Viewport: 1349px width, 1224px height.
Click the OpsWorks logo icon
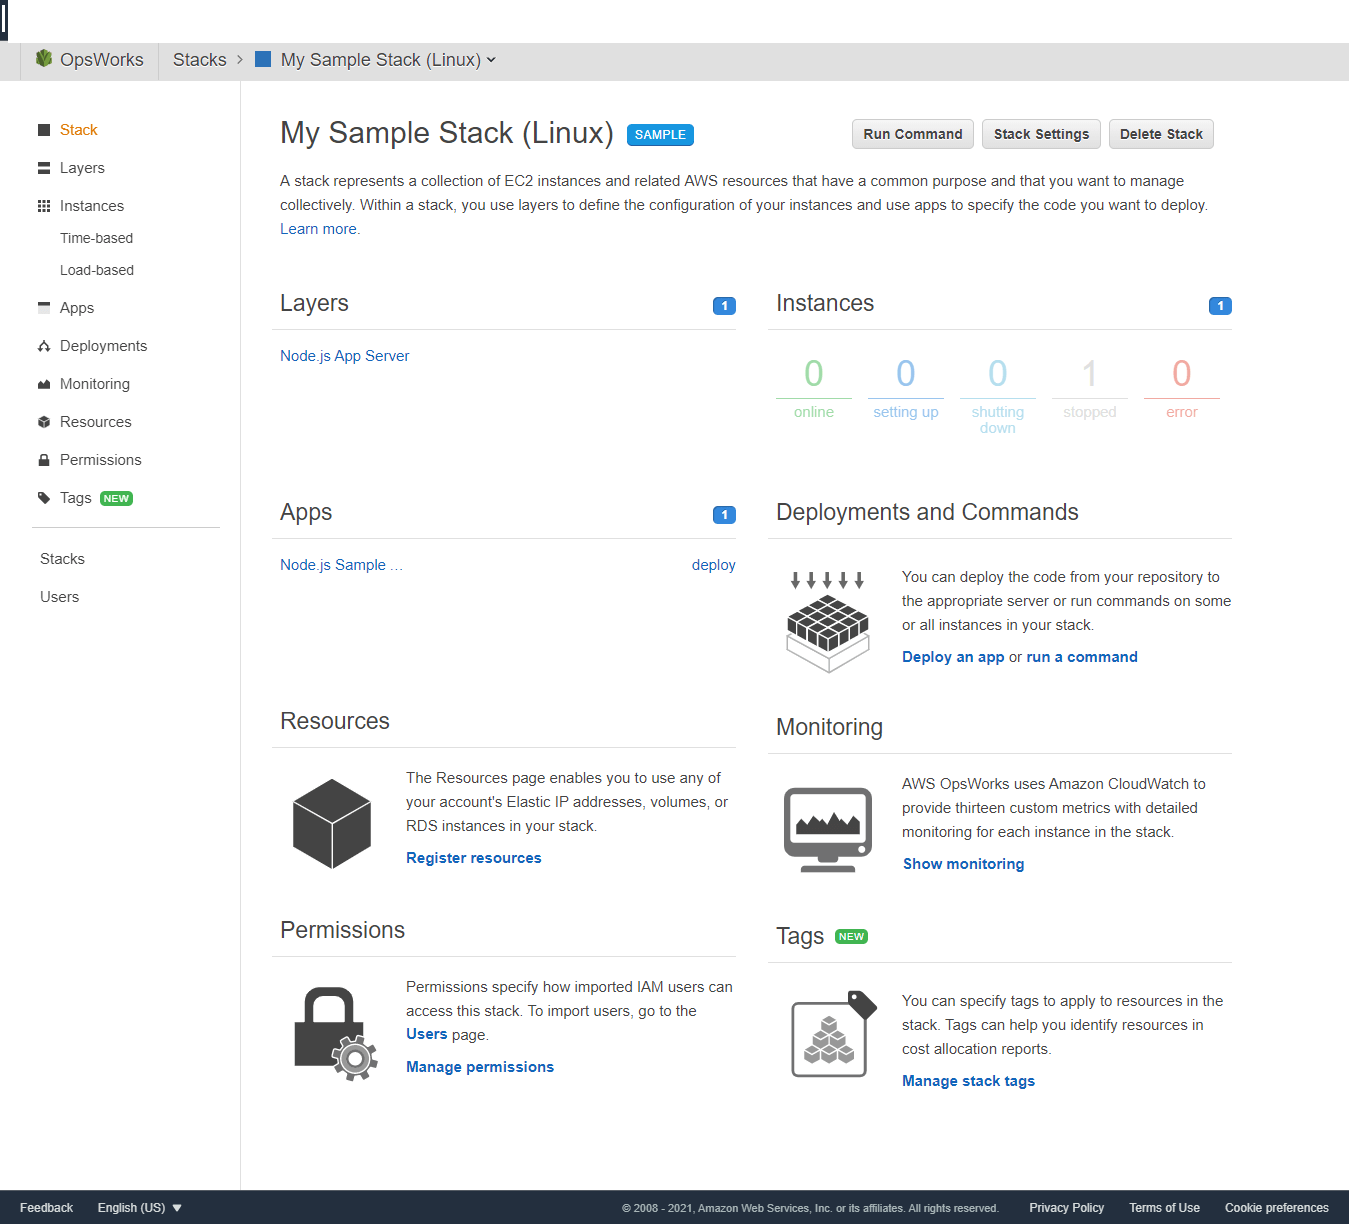click(x=44, y=59)
